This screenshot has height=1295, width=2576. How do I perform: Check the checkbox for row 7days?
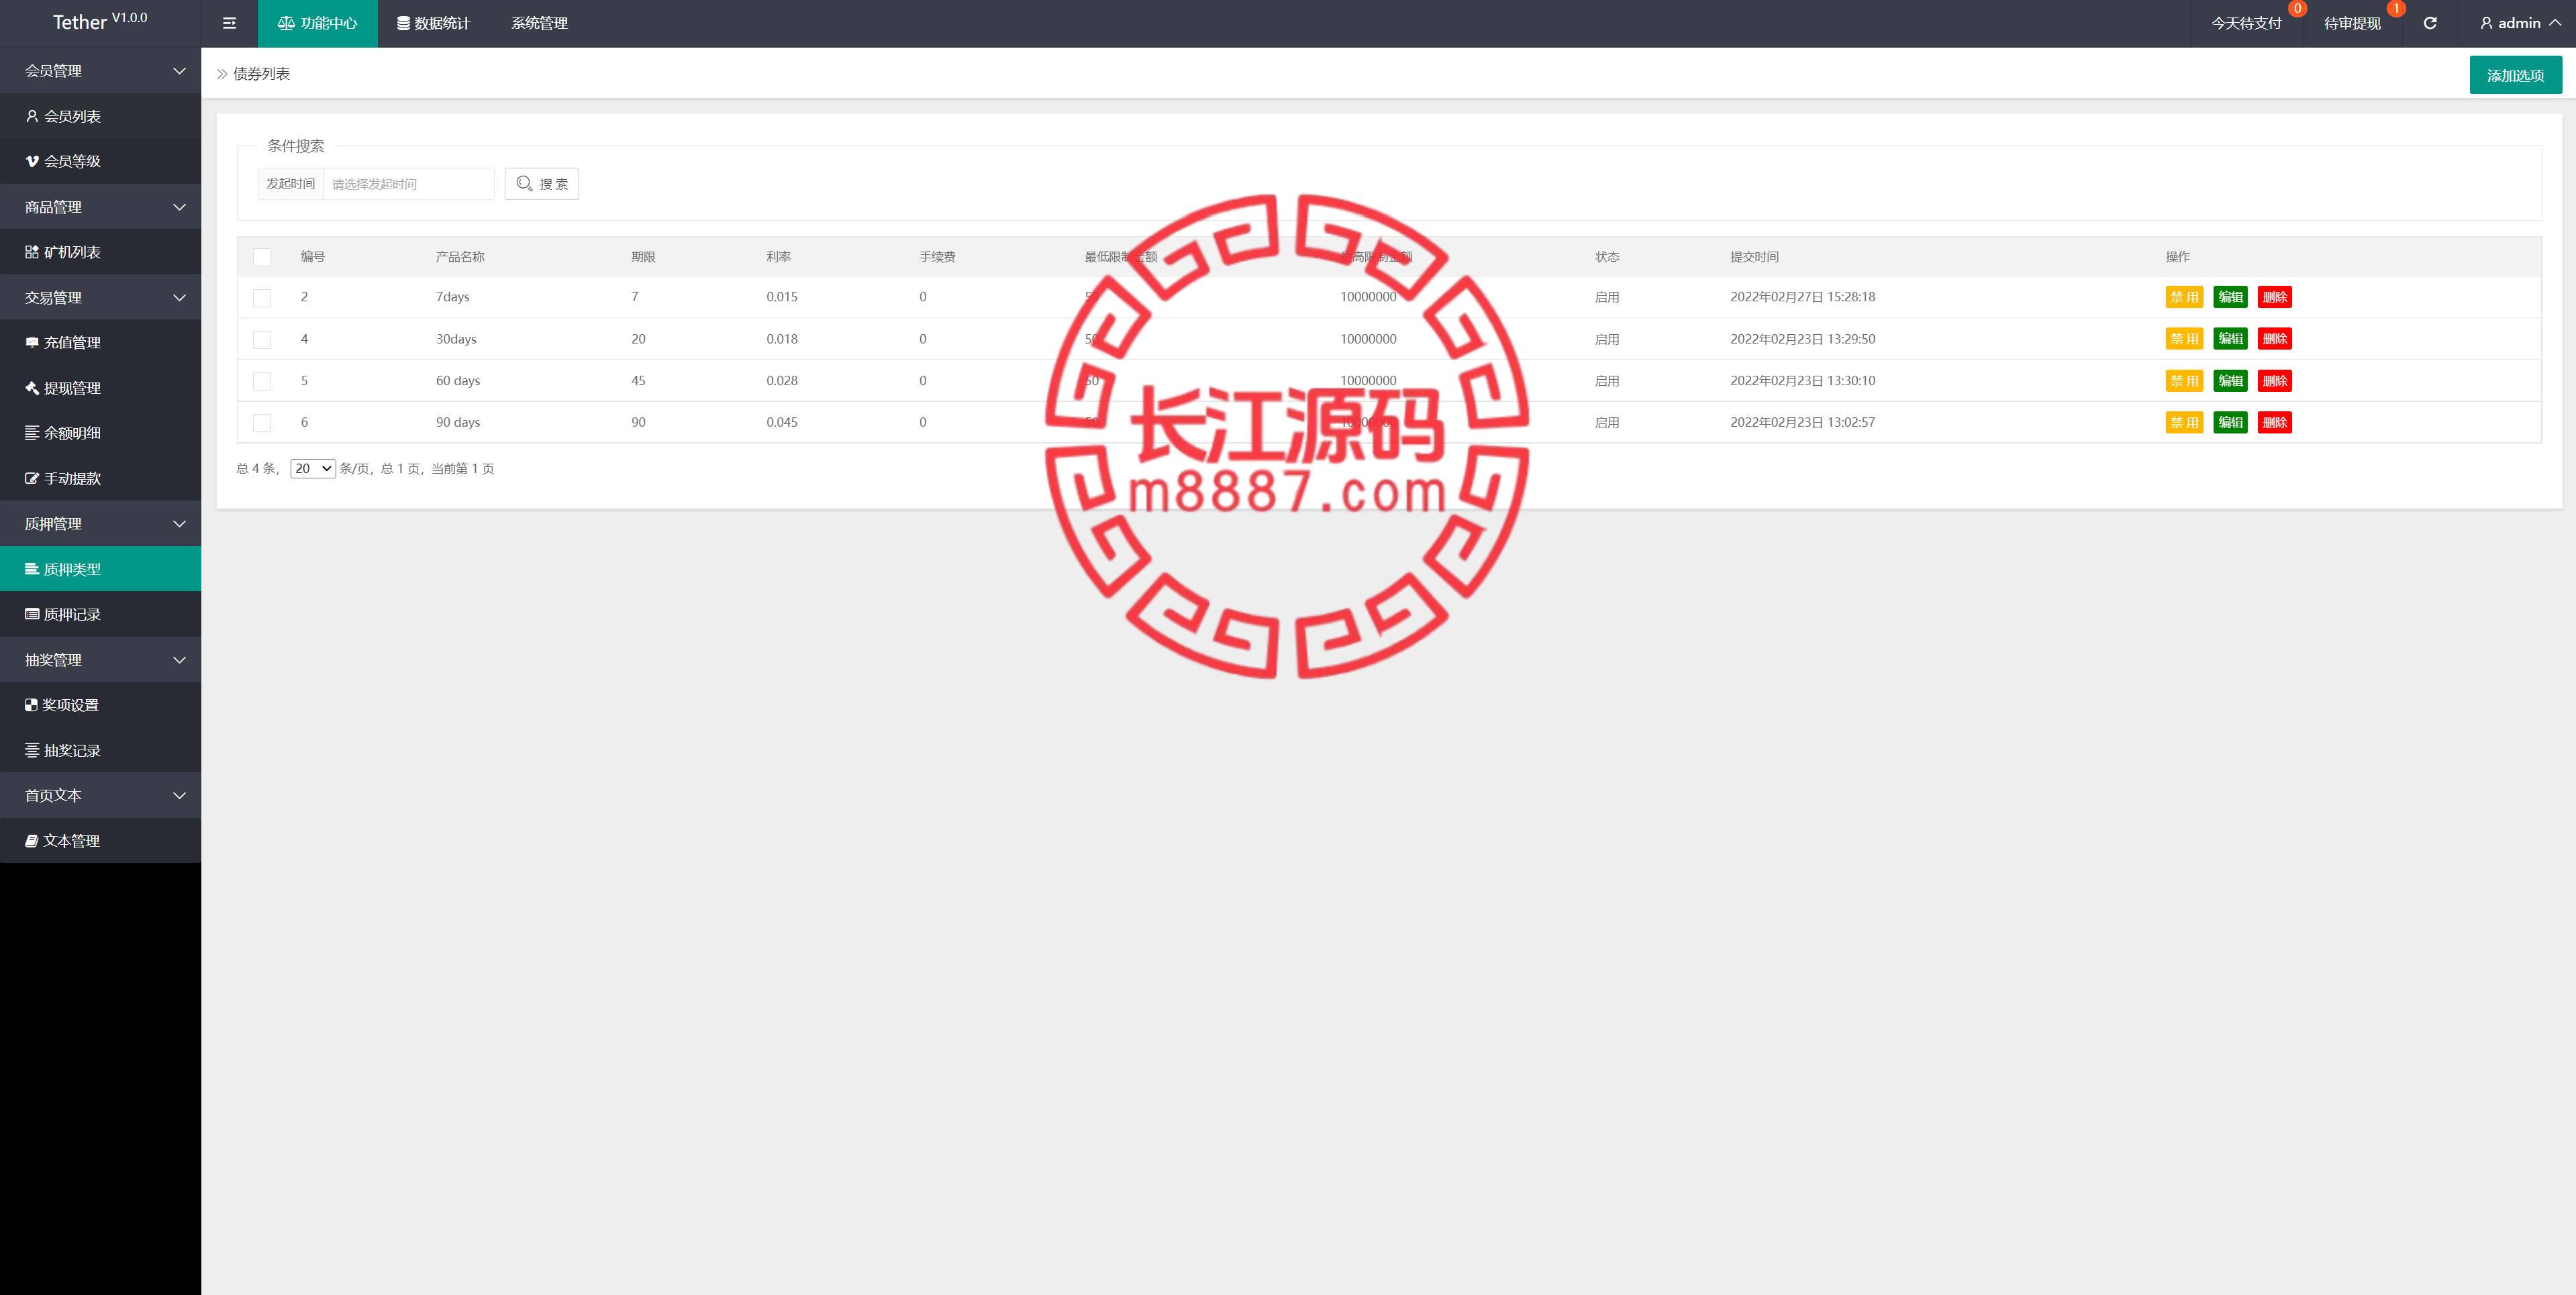coord(262,298)
